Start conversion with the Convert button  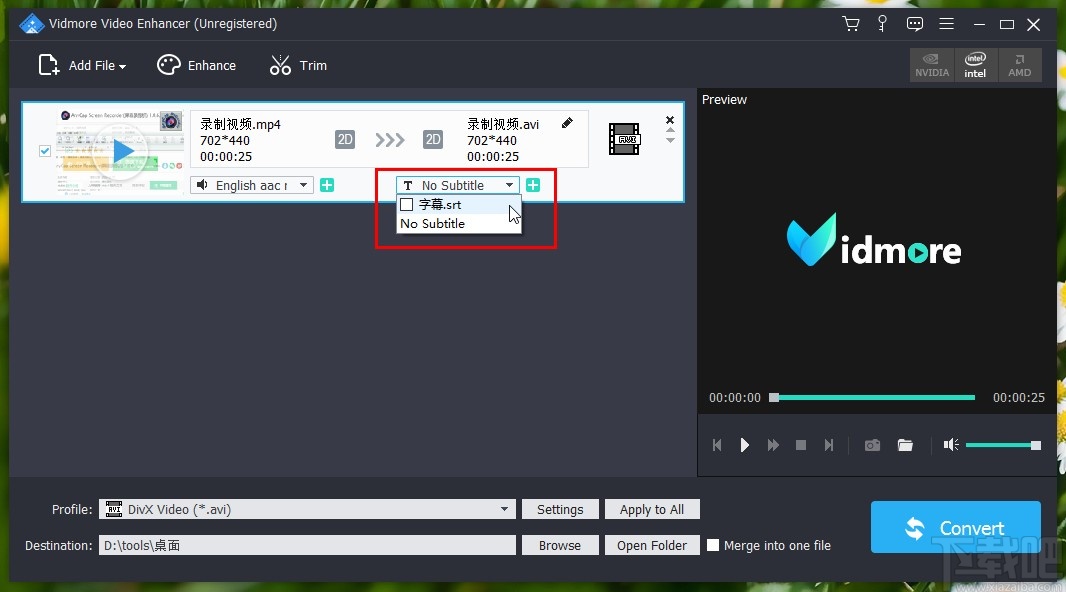[x=955, y=527]
